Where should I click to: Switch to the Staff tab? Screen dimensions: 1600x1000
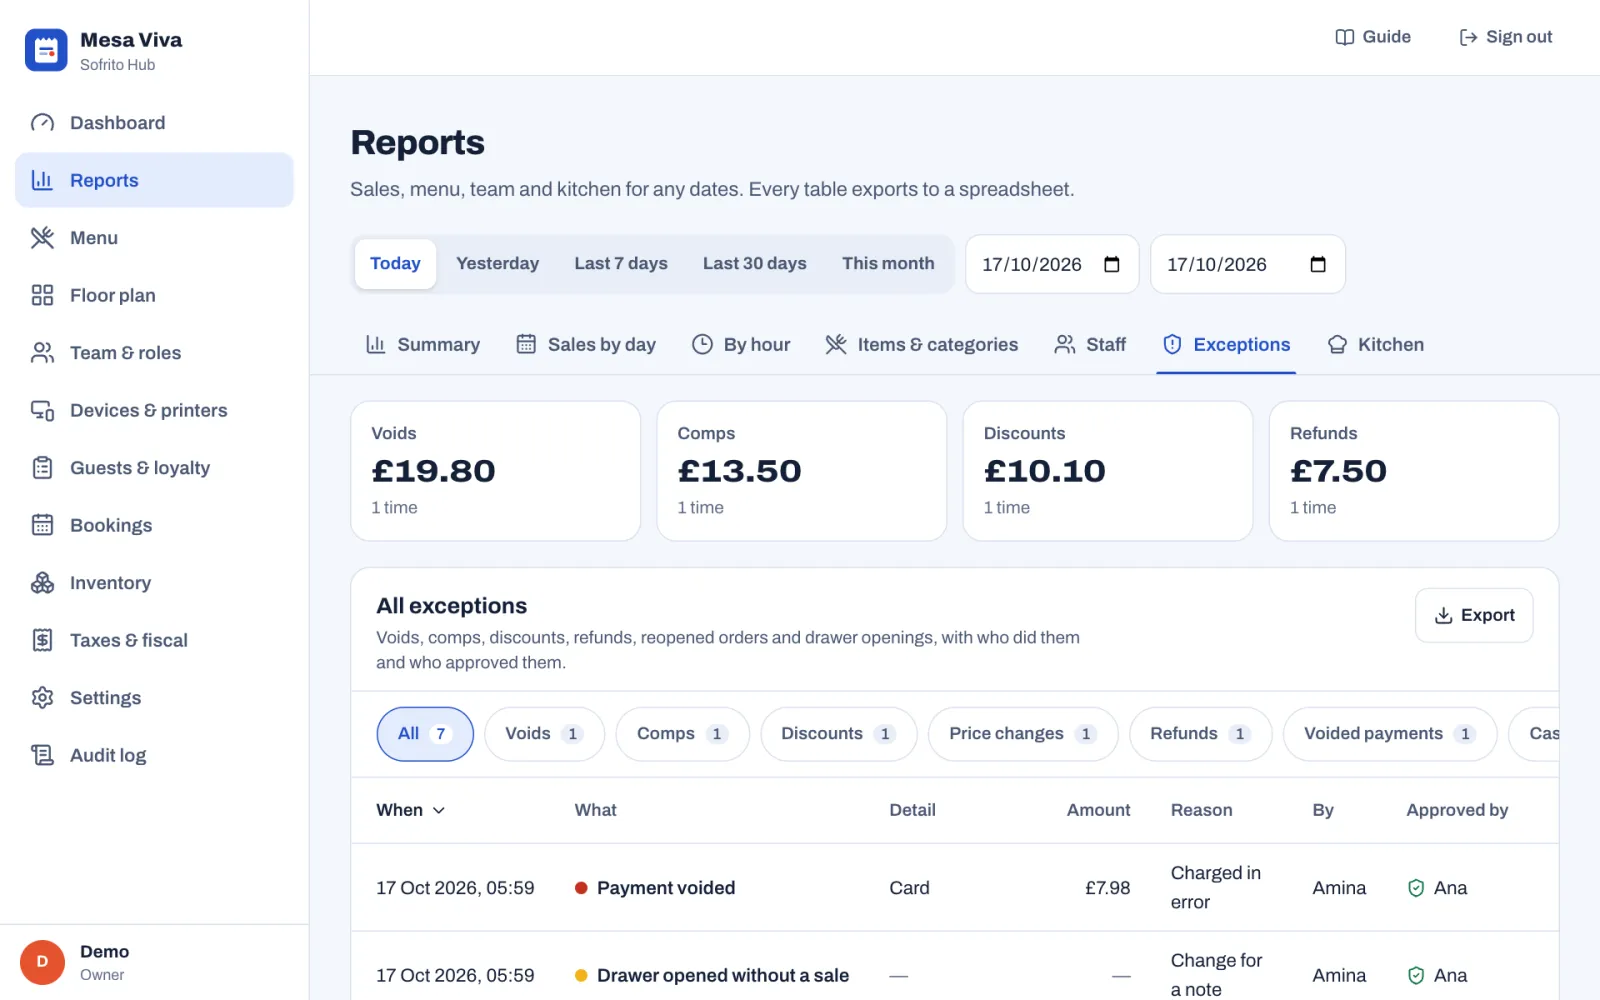1090,345
